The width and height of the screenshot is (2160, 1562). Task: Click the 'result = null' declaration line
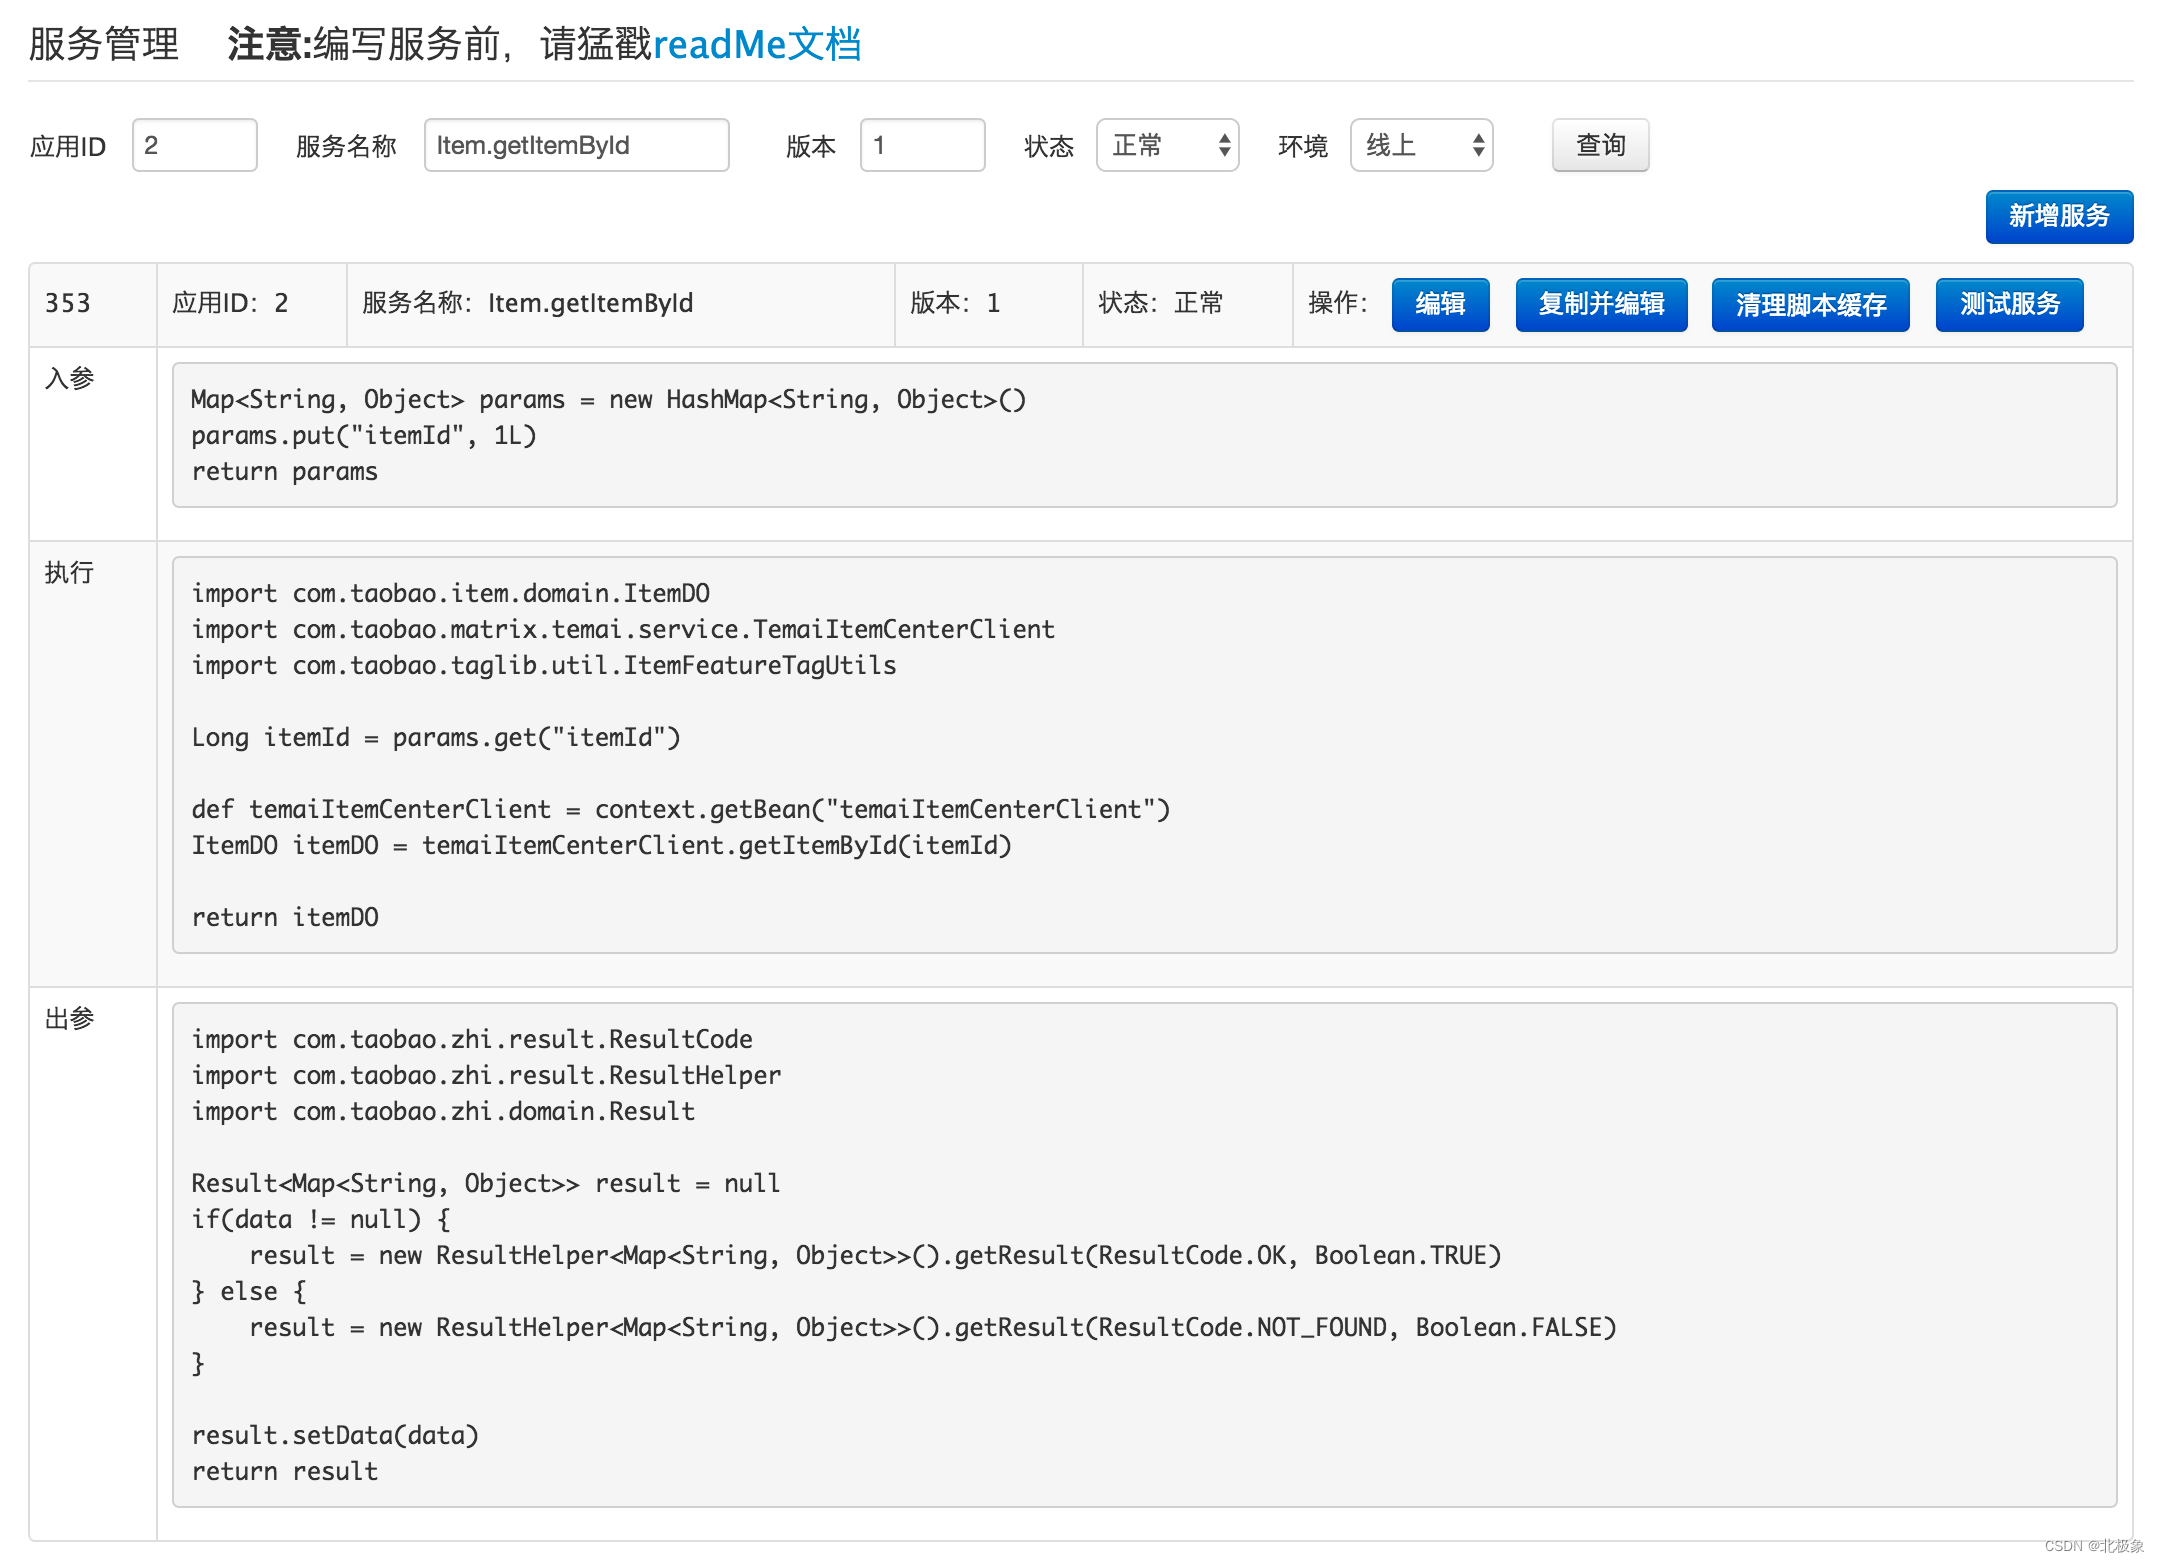tap(486, 1184)
